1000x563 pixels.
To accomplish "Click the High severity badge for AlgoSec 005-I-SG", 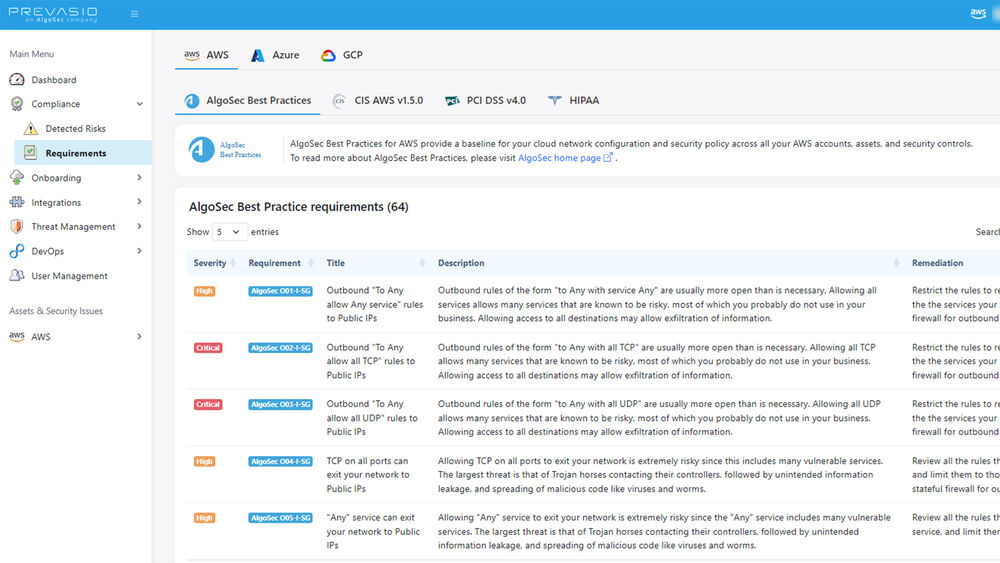I will click(205, 518).
